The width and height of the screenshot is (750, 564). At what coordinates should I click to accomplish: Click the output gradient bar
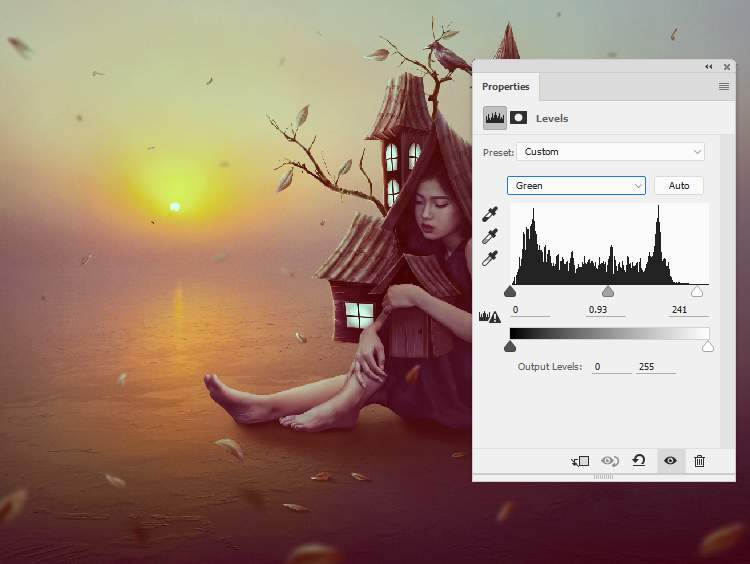tap(609, 333)
